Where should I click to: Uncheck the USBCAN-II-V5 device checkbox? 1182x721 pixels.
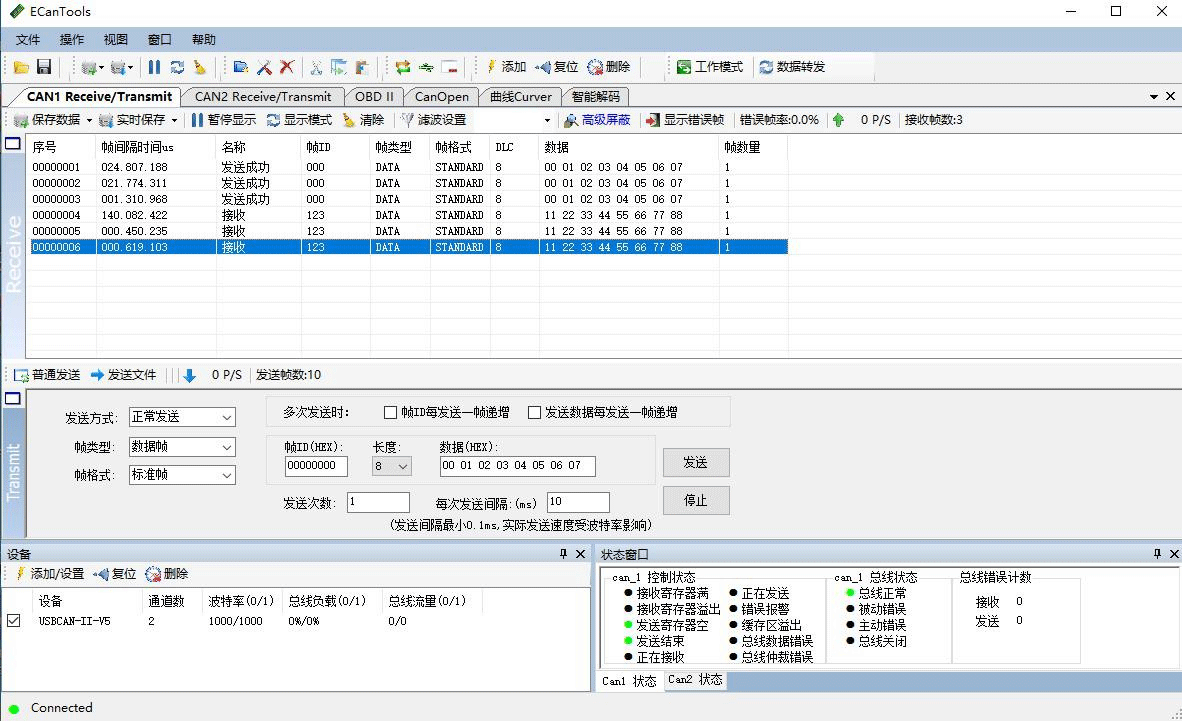pyautogui.click(x=14, y=621)
